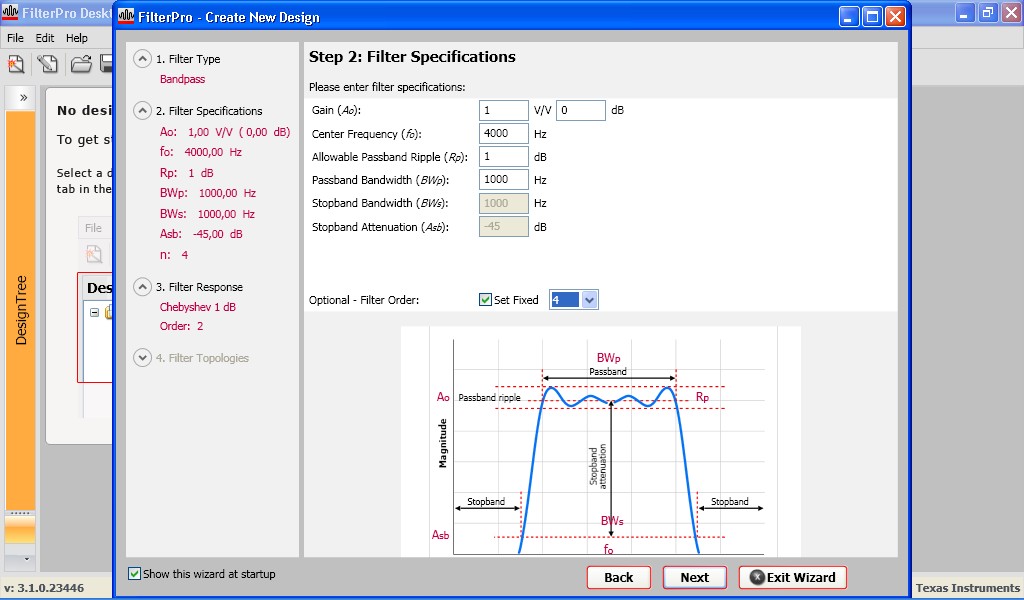
Task: Open the fixed filter order dropdown
Action: (588, 299)
